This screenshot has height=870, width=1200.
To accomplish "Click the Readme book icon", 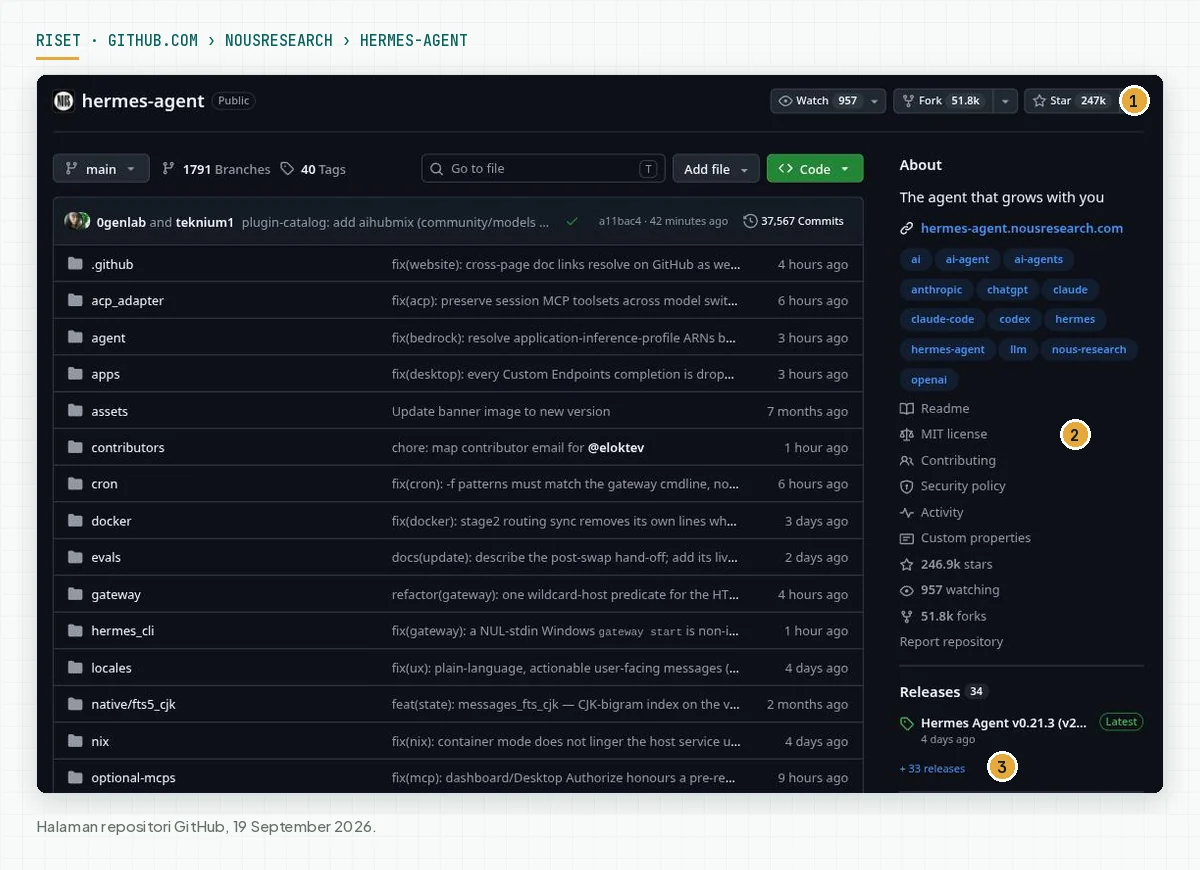I will click(x=907, y=408).
